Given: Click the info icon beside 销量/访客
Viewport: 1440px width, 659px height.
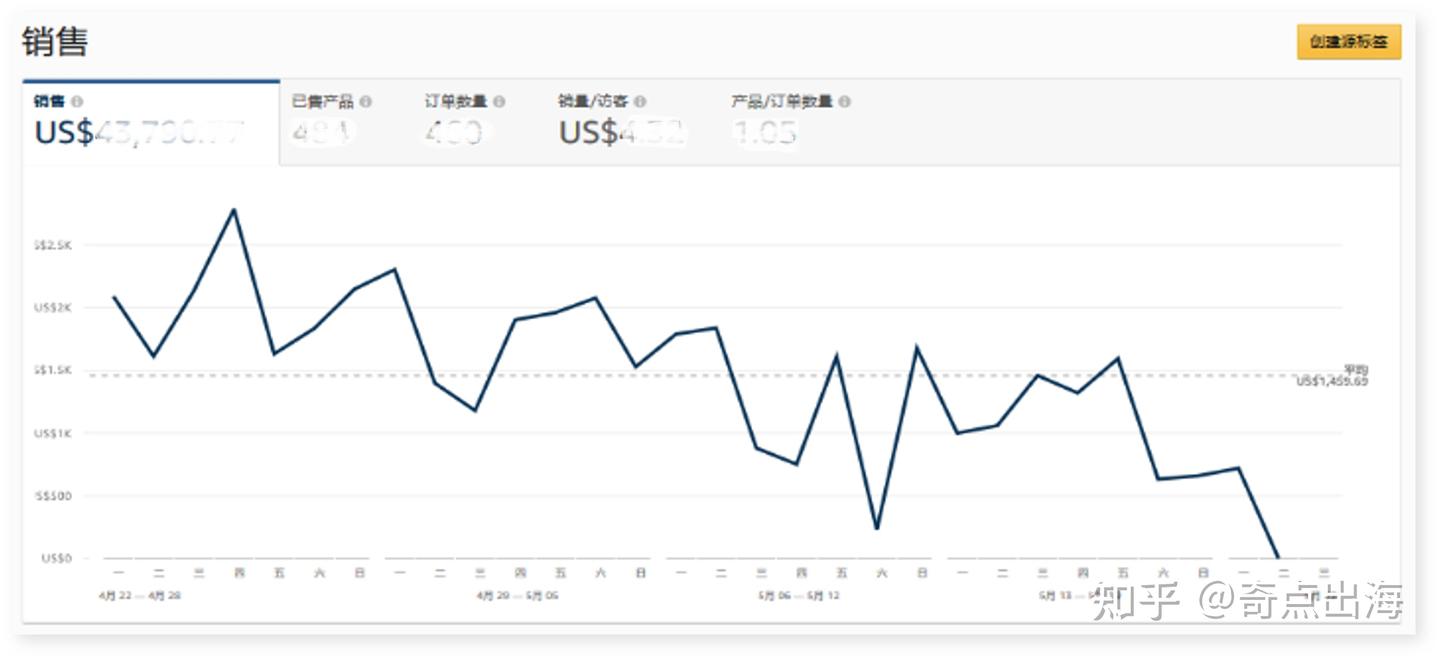Looking at the screenshot, I should (640, 102).
